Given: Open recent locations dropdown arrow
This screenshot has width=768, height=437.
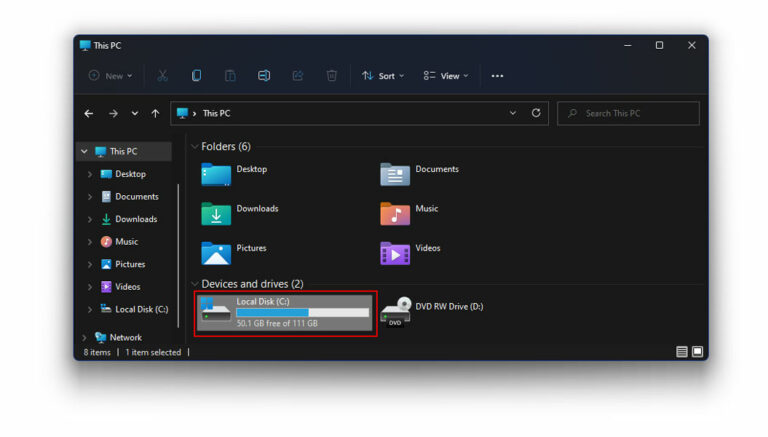Looking at the screenshot, I should [x=134, y=114].
